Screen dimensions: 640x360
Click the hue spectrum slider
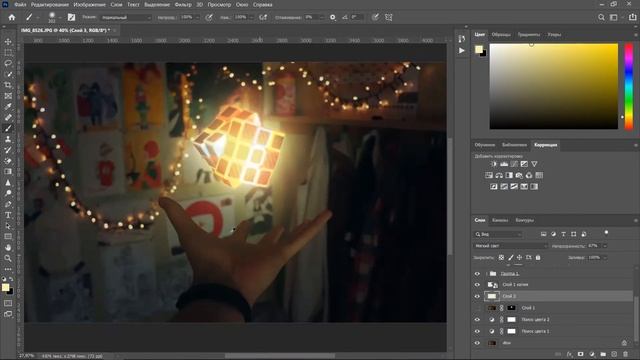point(629,86)
